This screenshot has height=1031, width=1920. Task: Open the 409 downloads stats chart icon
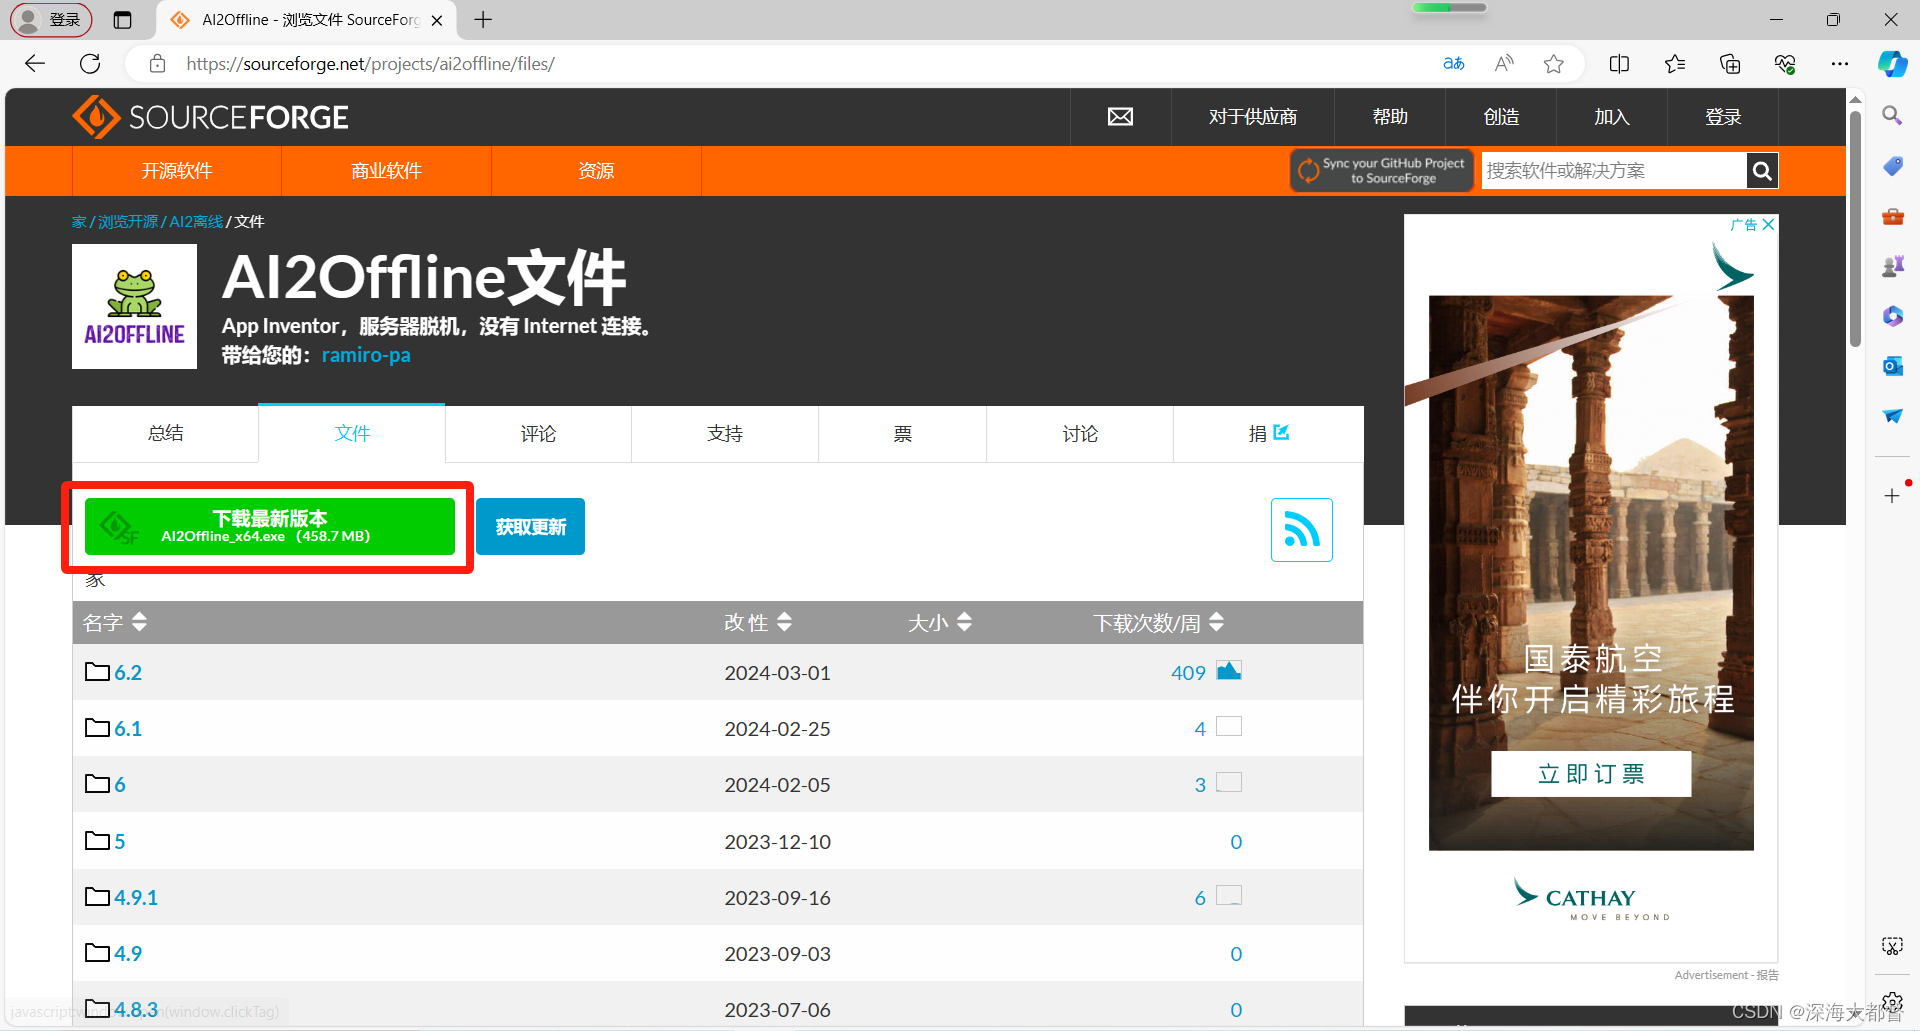point(1229,670)
